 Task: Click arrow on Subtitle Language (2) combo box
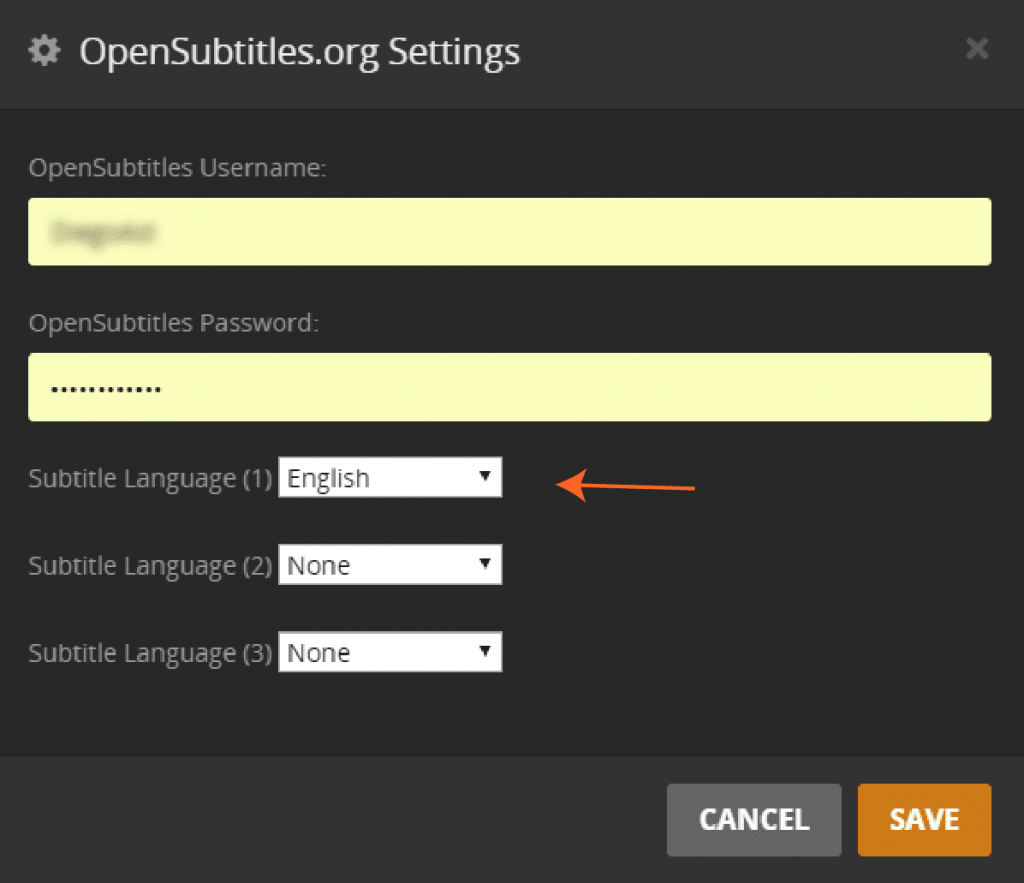[x=485, y=564]
